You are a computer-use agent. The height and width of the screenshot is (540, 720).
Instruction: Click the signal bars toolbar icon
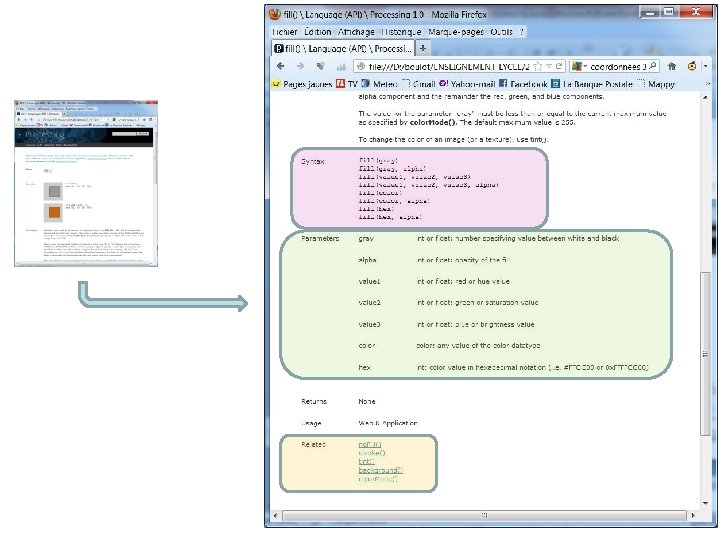tap(341, 67)
